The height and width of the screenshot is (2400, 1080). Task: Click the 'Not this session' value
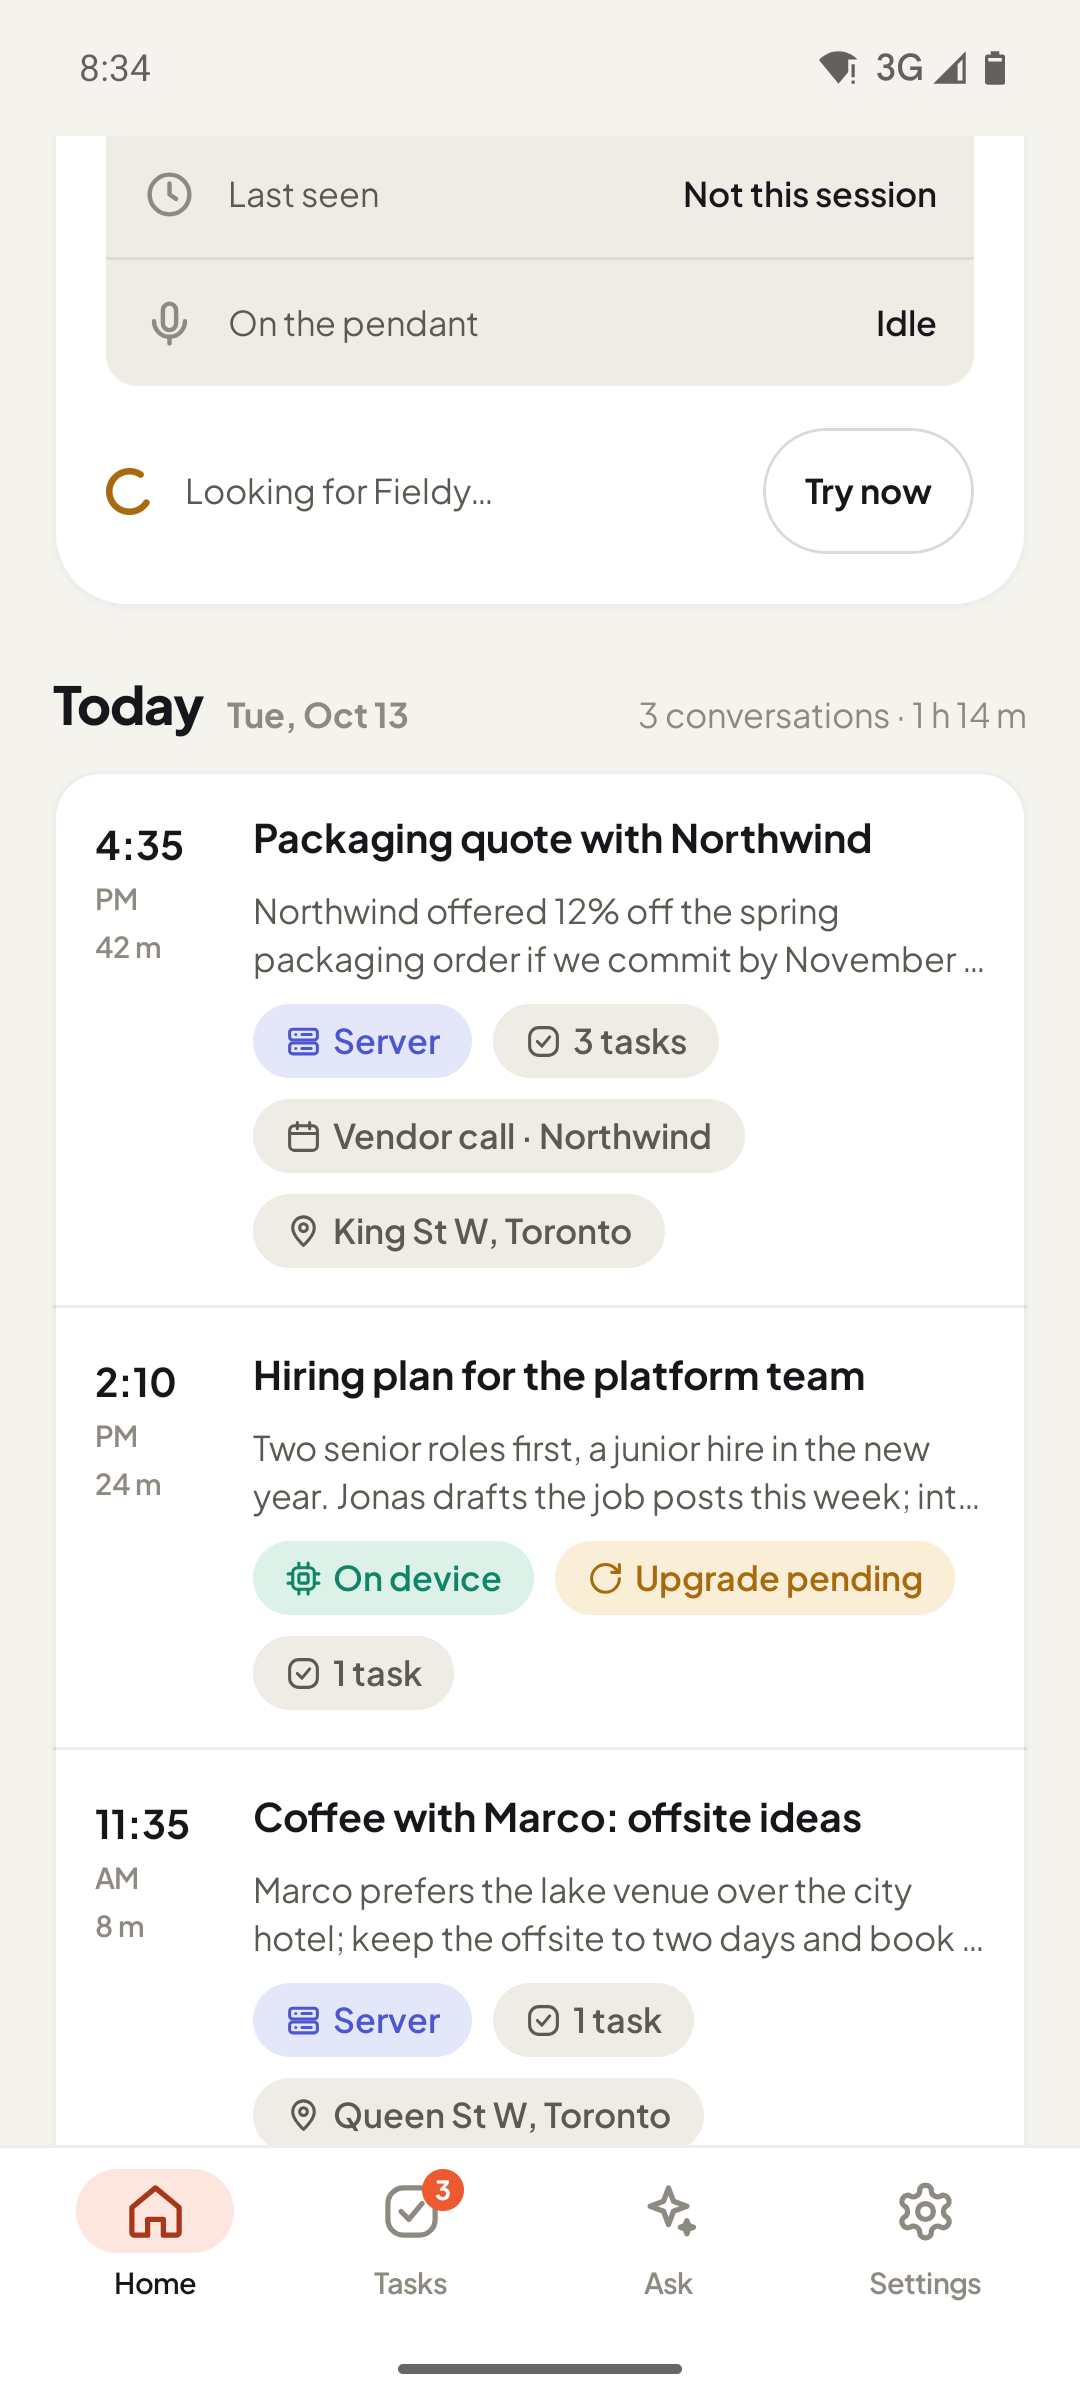click(810, 195)
